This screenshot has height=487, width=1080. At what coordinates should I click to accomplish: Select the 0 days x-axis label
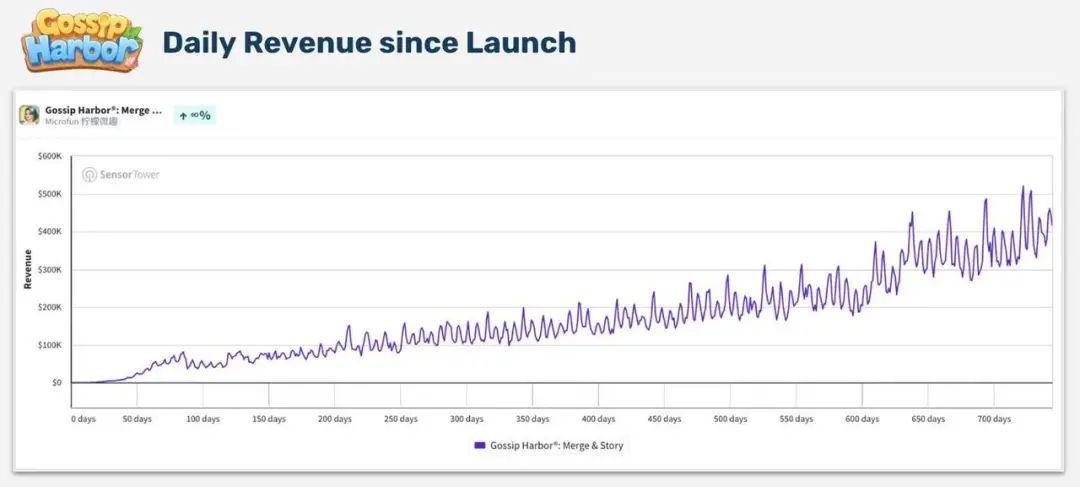(x=84, y=419)
